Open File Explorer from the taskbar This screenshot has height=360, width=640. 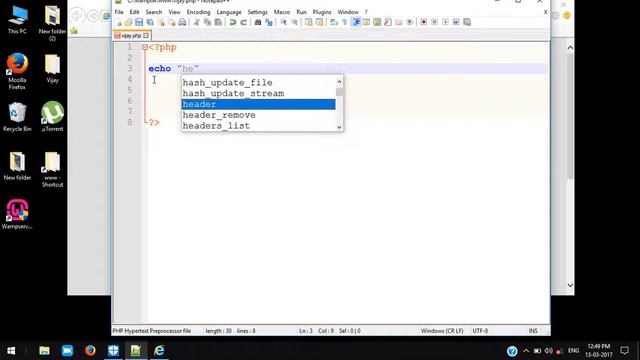(44, 351)
